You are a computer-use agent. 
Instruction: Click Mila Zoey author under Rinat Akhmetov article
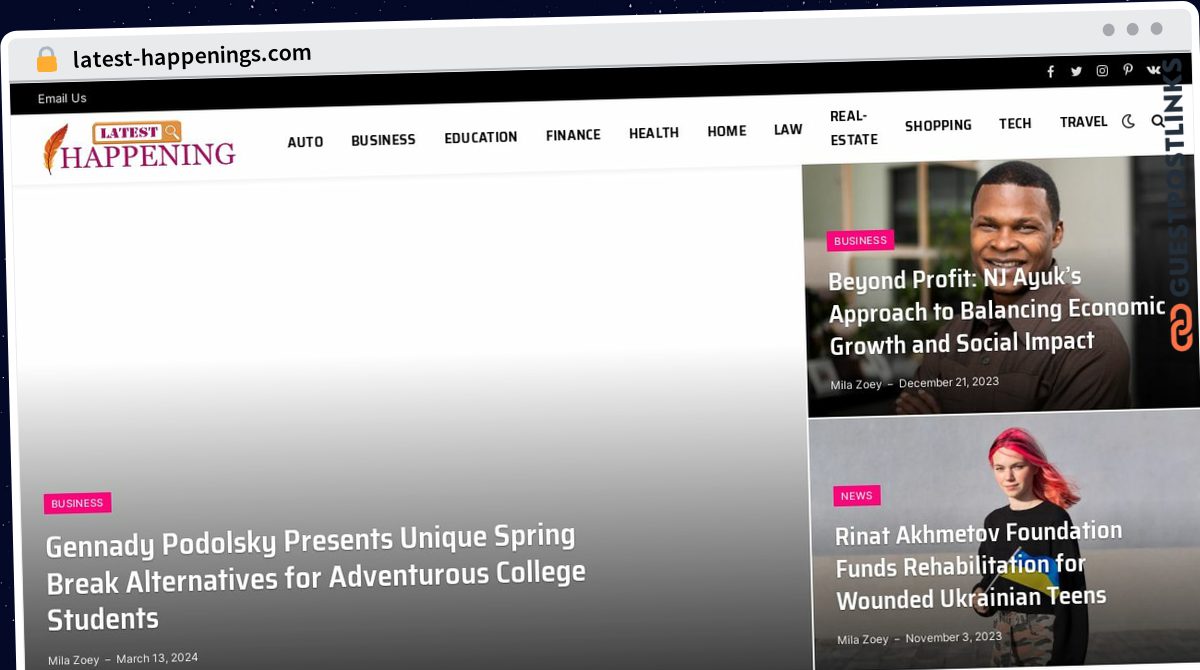click(863, 640)
